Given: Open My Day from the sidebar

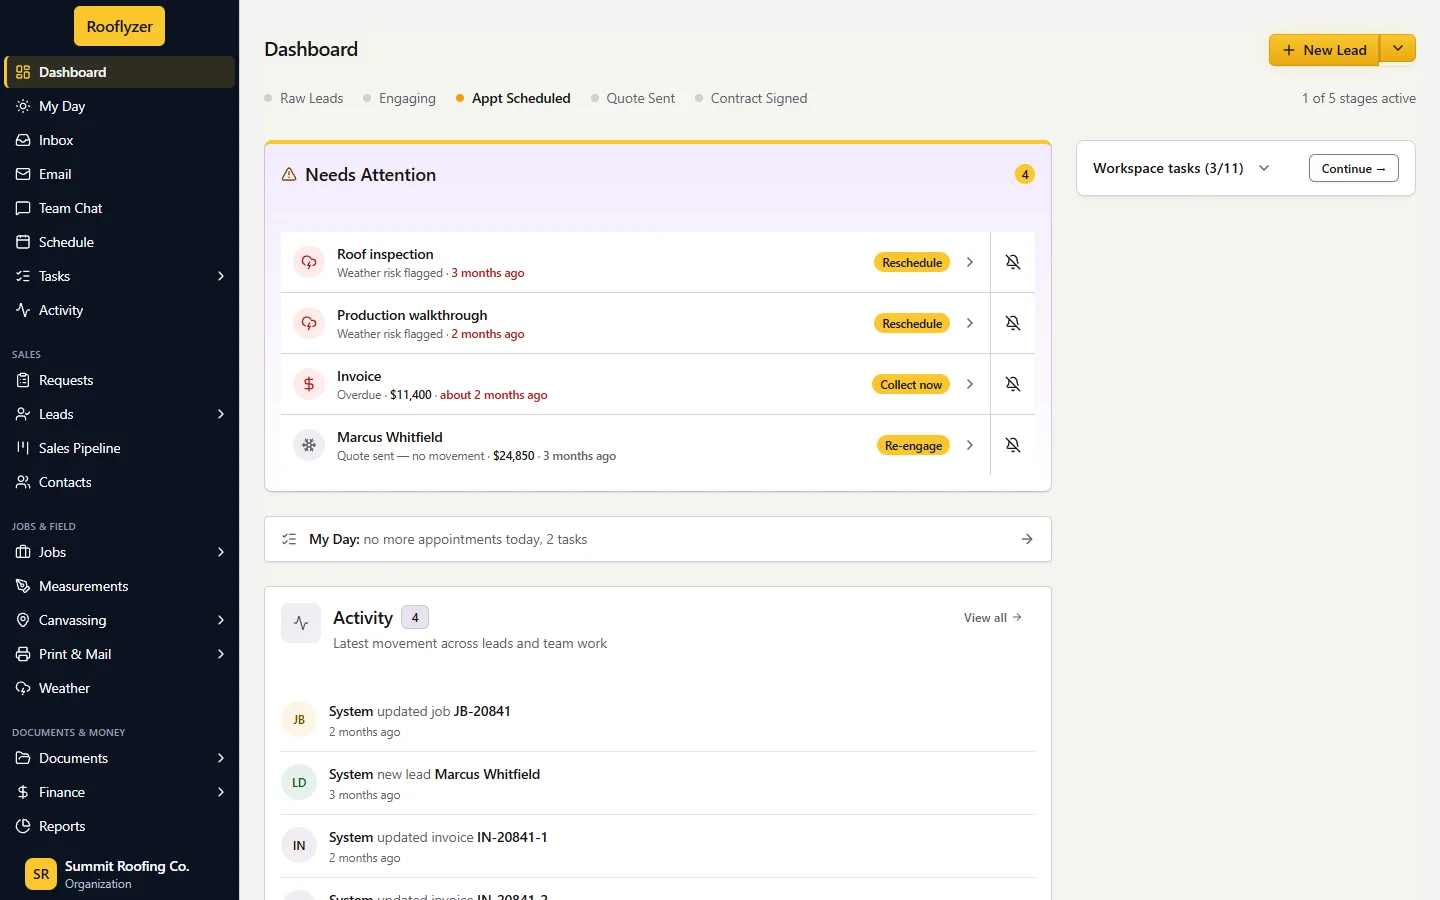Looking at the screenshot, I should tap(119, 106).
